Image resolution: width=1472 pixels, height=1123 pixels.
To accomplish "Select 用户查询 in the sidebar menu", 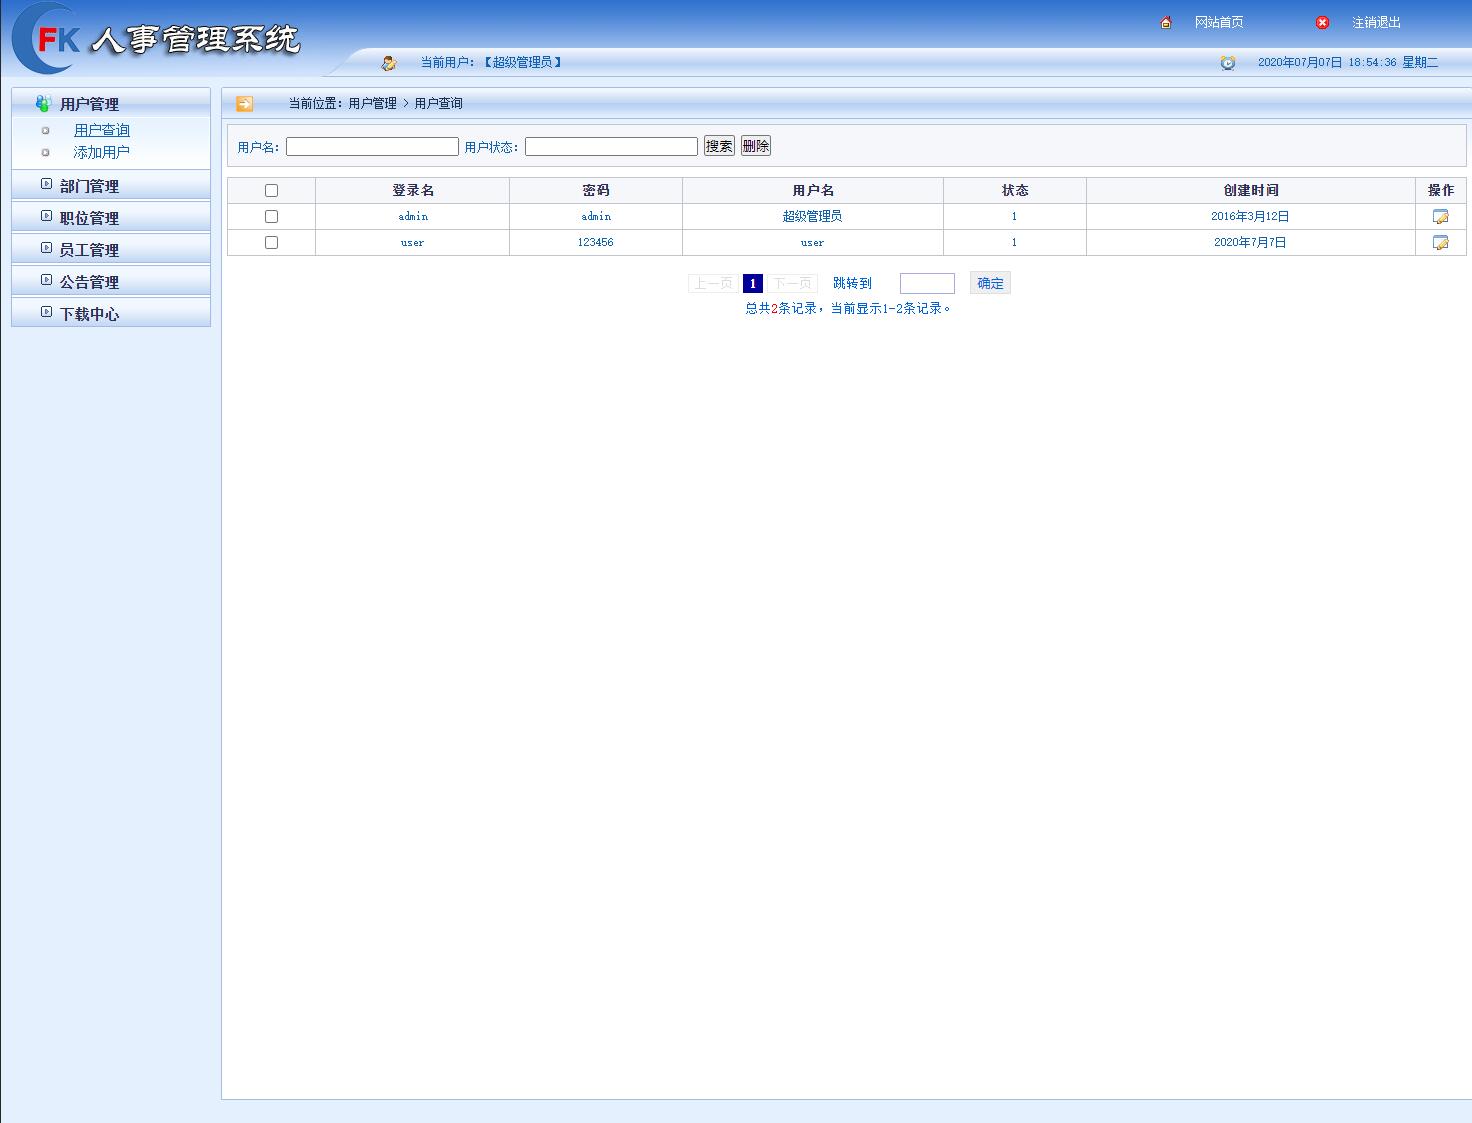I will (100, 129).
